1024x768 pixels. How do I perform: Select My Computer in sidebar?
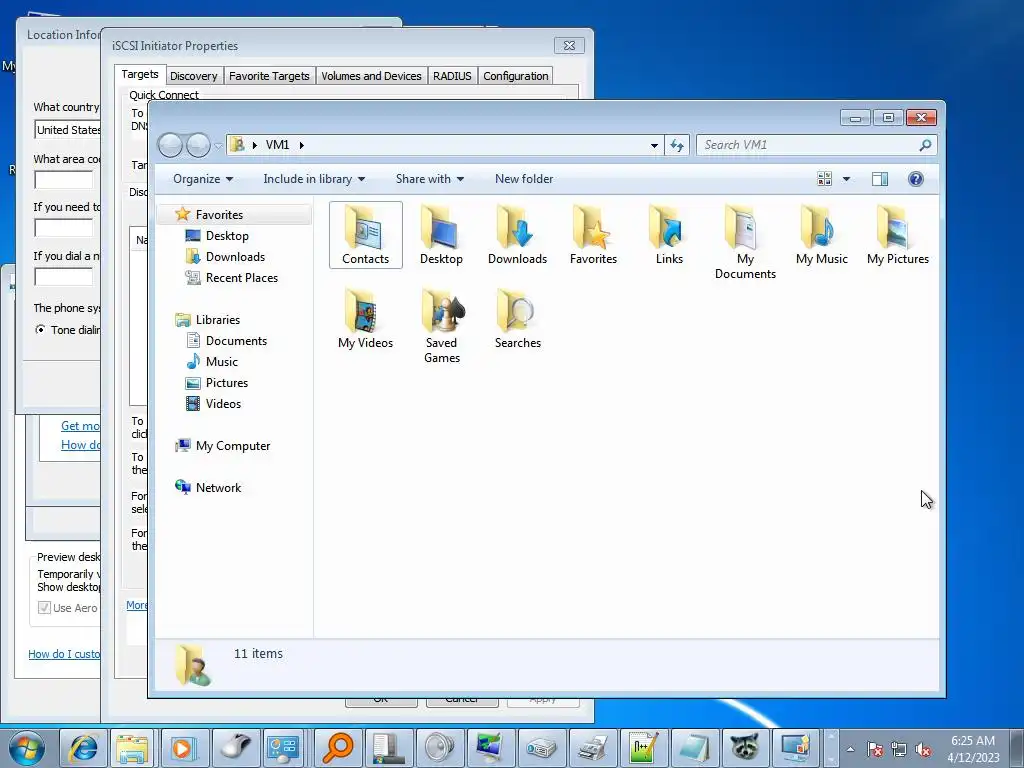coord(232,446)
